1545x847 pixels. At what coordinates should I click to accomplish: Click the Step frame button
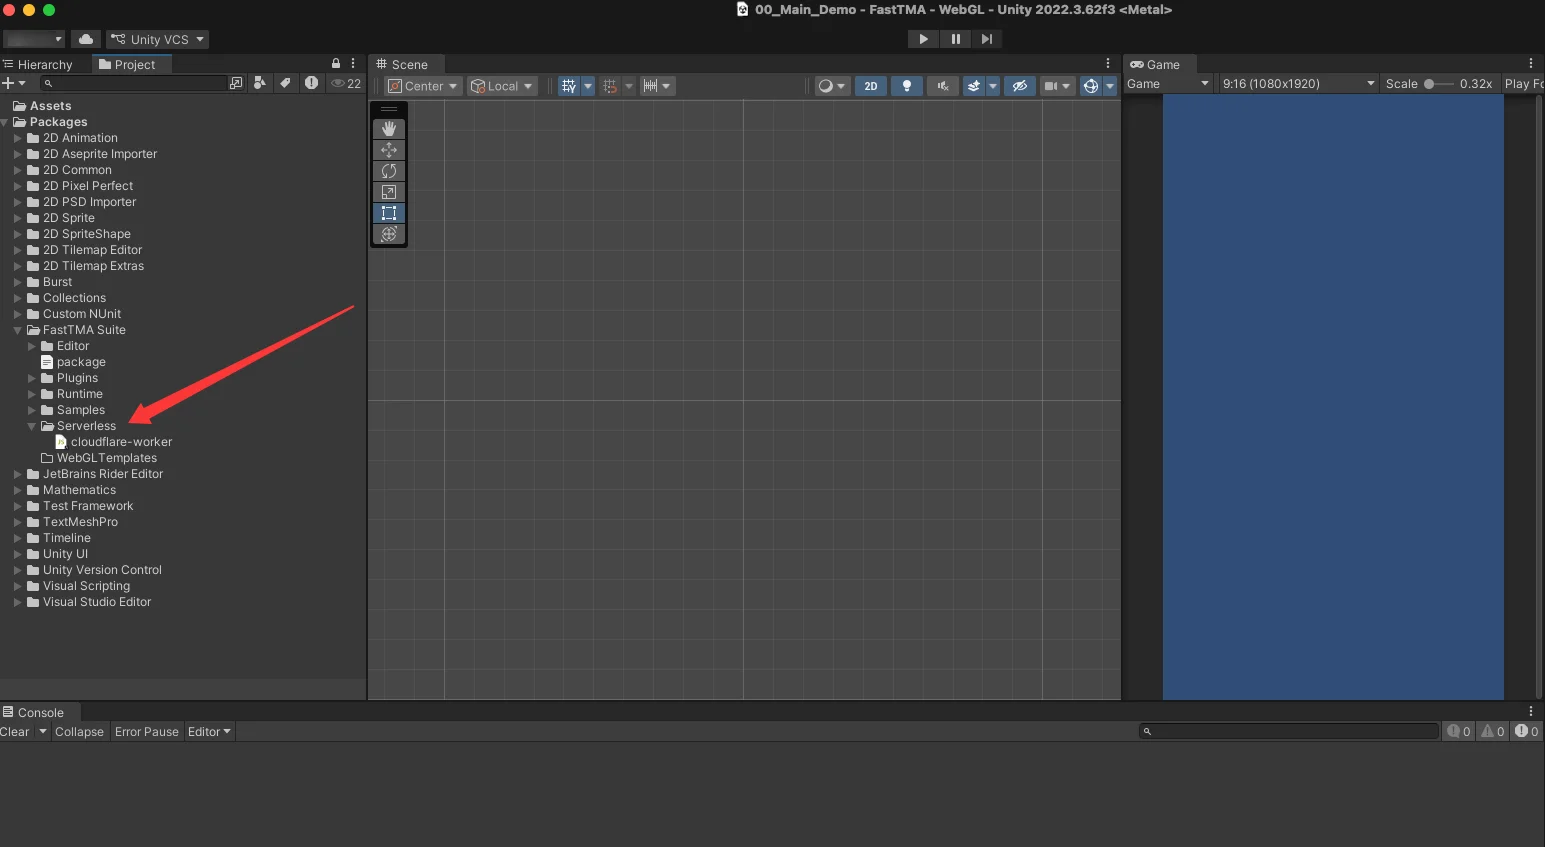click(987, 39)
